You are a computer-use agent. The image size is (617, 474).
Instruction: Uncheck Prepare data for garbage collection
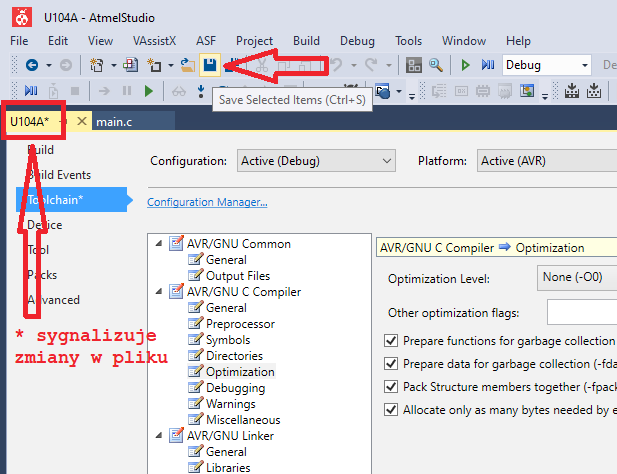tap(391, 364)
